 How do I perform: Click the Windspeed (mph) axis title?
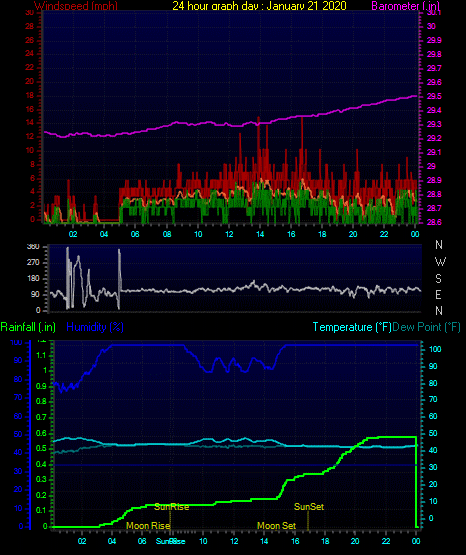(x=76, y=6)
